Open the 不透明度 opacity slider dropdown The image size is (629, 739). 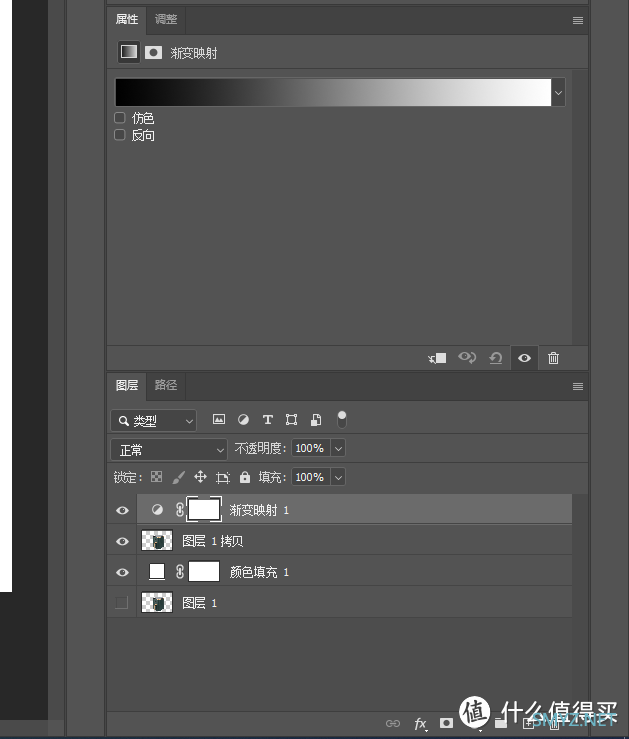click(x=338, y=448)
